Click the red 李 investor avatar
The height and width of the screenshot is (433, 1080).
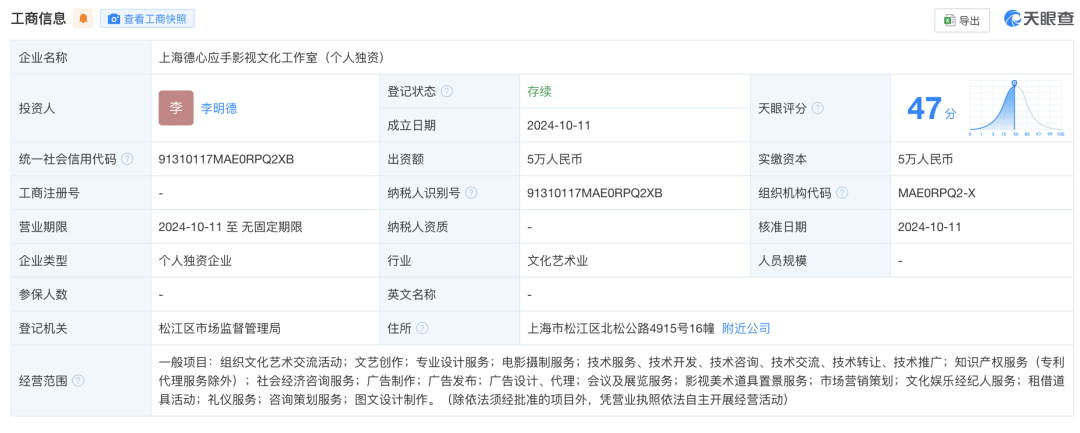tap(176, 108)
